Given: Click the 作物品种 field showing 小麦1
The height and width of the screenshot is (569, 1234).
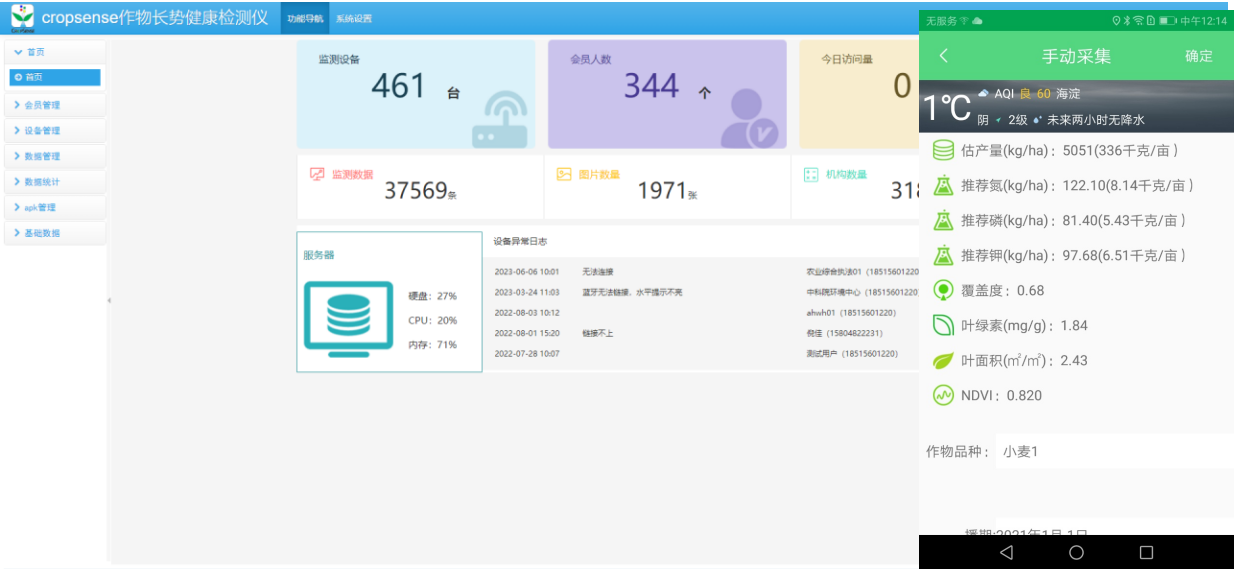Looking at the screenshot, I should click(x=1110, y=452).
